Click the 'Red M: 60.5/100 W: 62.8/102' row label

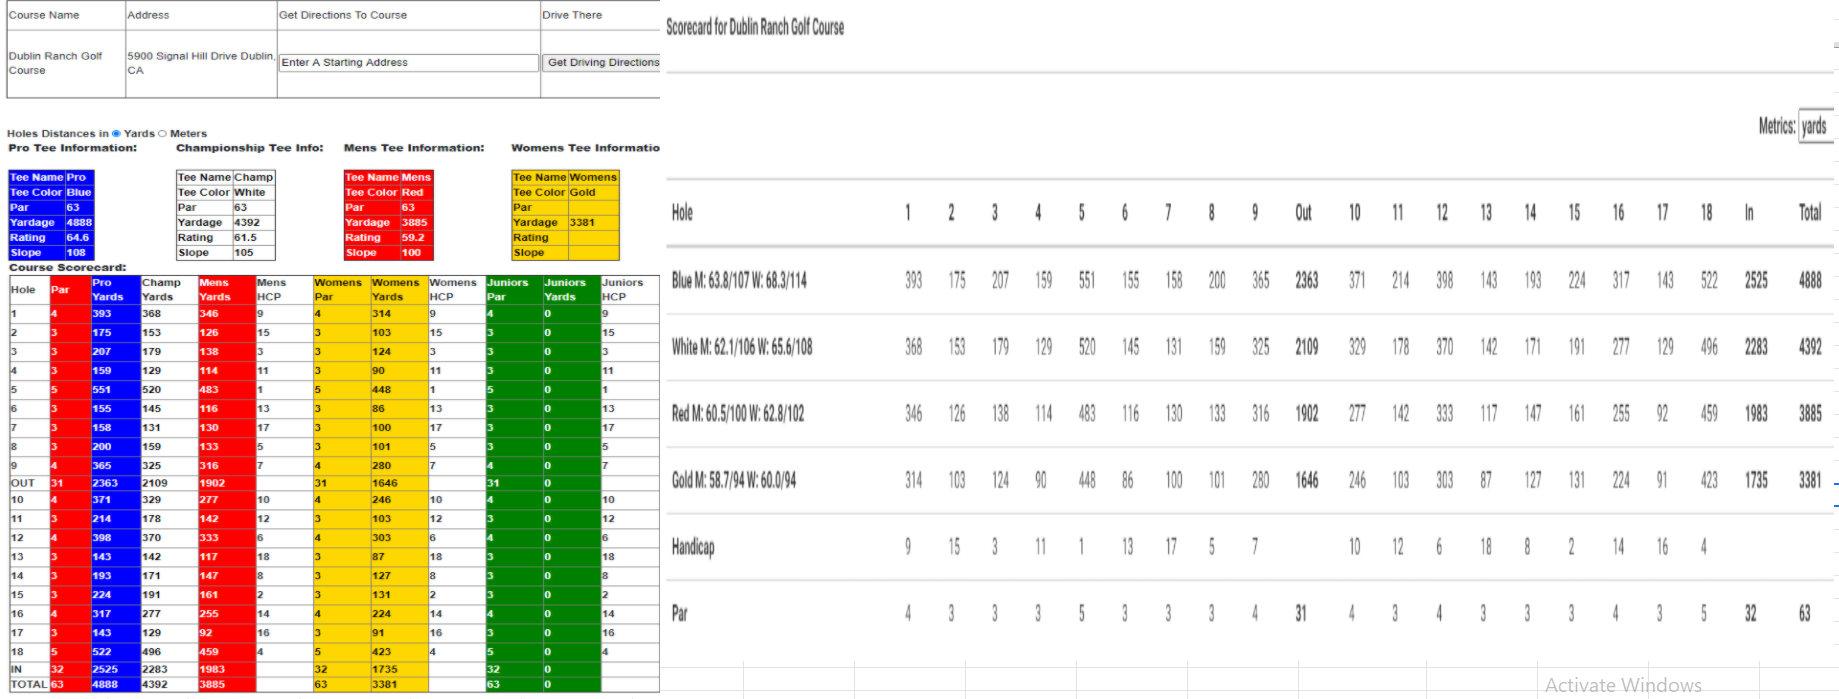click(x=738, y=414)
